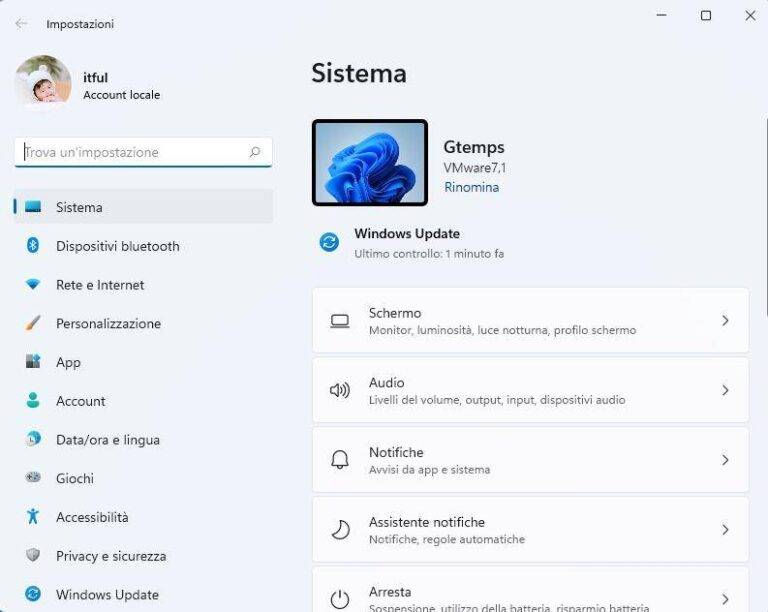Click the Bluetooth icon in sidebar
This screenshot has height=612, width=768.
point(33,245)
